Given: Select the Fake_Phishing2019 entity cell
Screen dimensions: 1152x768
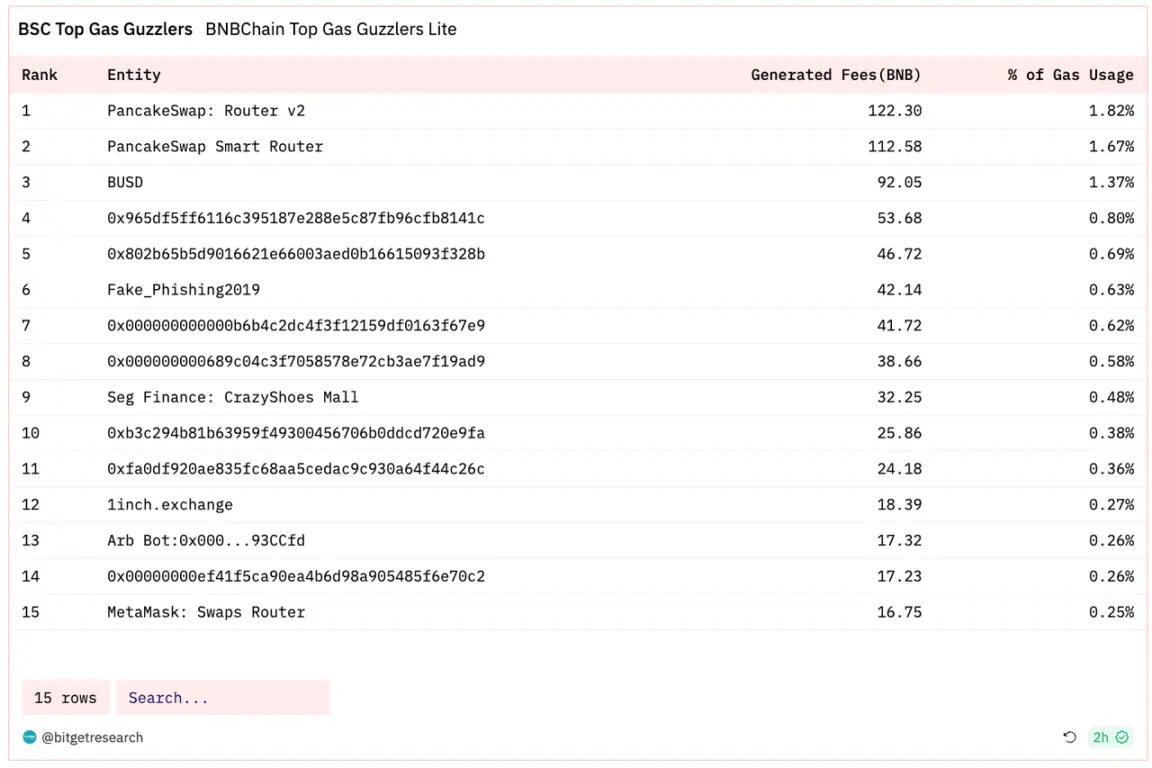Looking at the screenshot, I should (184, 290).
